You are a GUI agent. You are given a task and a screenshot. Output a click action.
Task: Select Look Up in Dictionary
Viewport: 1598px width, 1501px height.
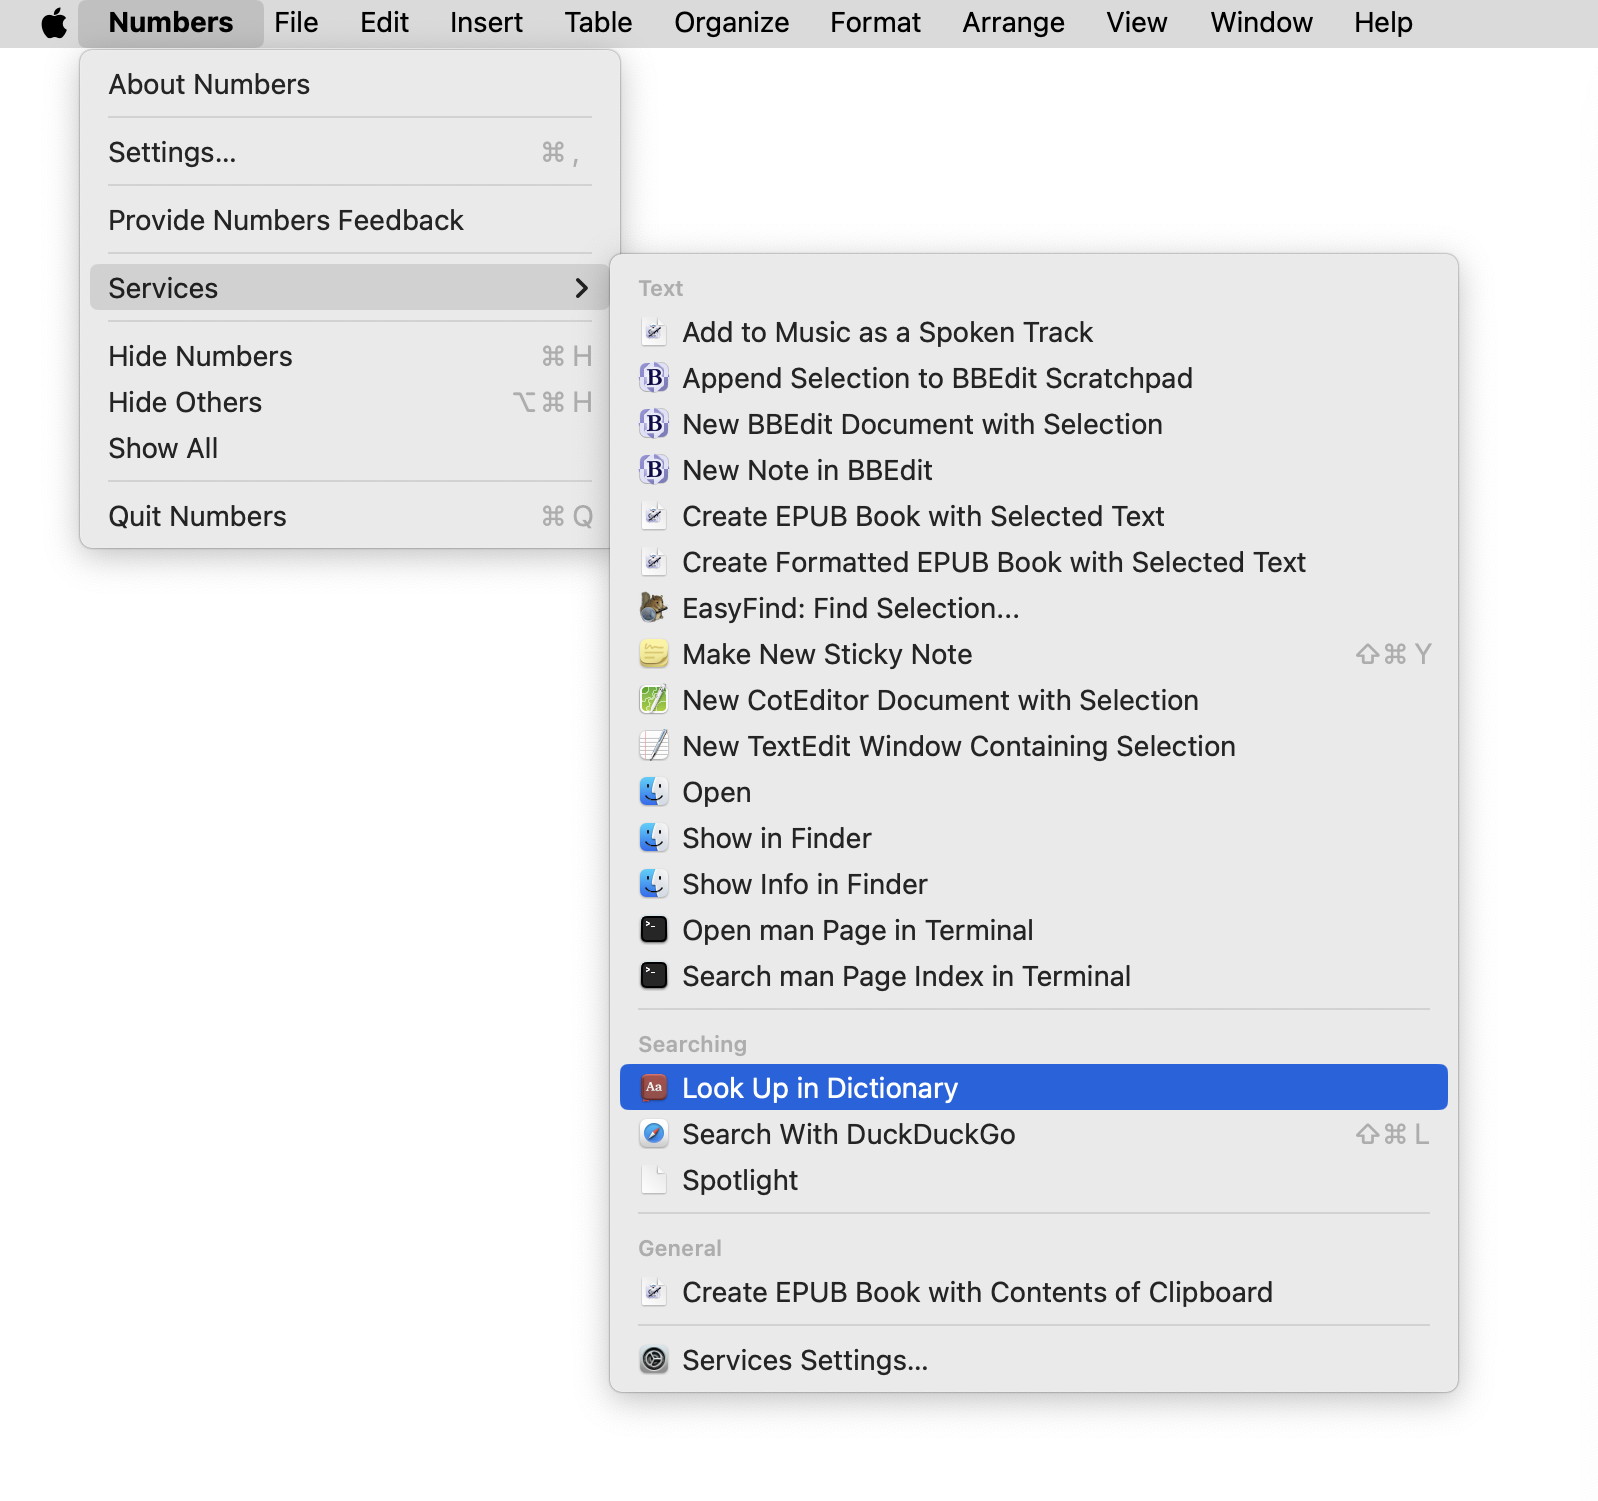coord(1034,1087)
